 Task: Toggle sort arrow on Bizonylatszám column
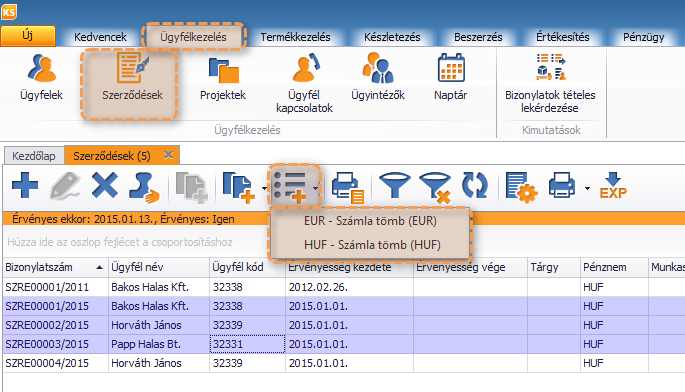(100, 267)
